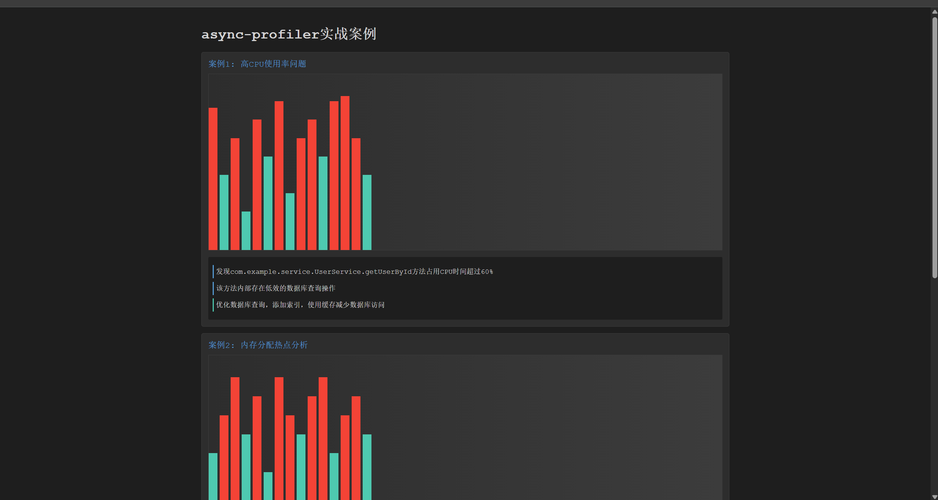Click the shortest teal bar in 案例2 chart
Viewport: 938px width, 500px height.
coord(268,486)
